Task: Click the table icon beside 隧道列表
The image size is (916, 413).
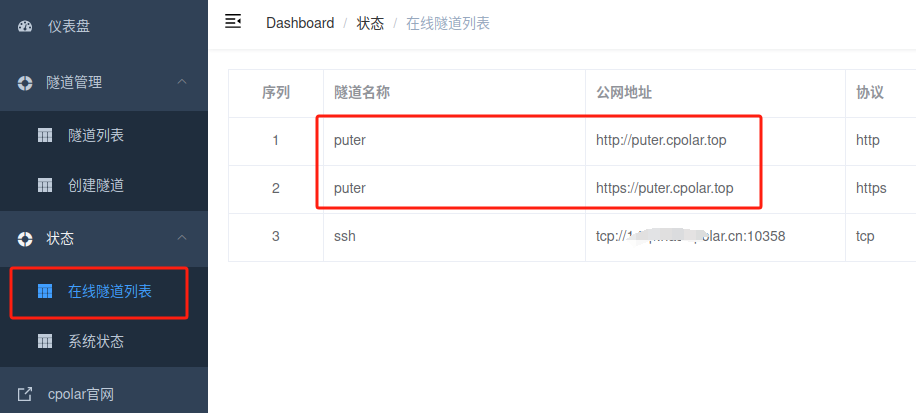Action: click(45, 136)
